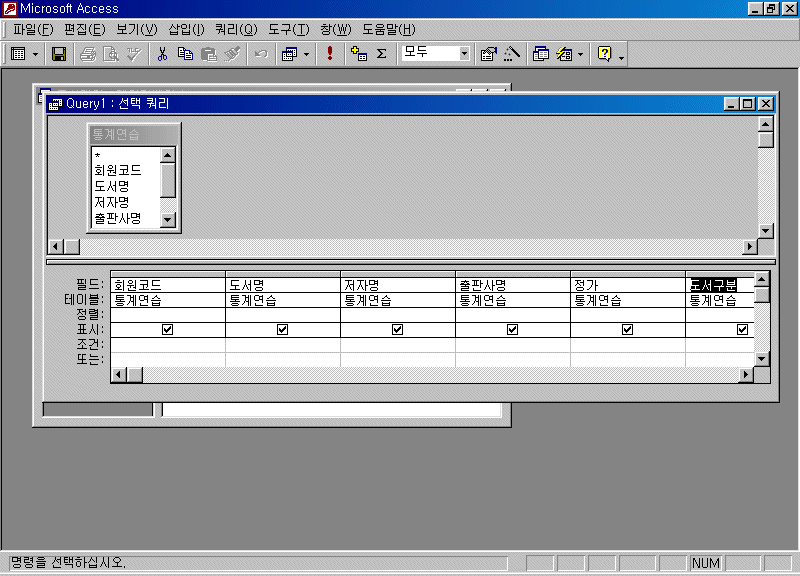Click the Undo arrow icon
The height and width of the screenshot is (576, 800).
point(261,54)
